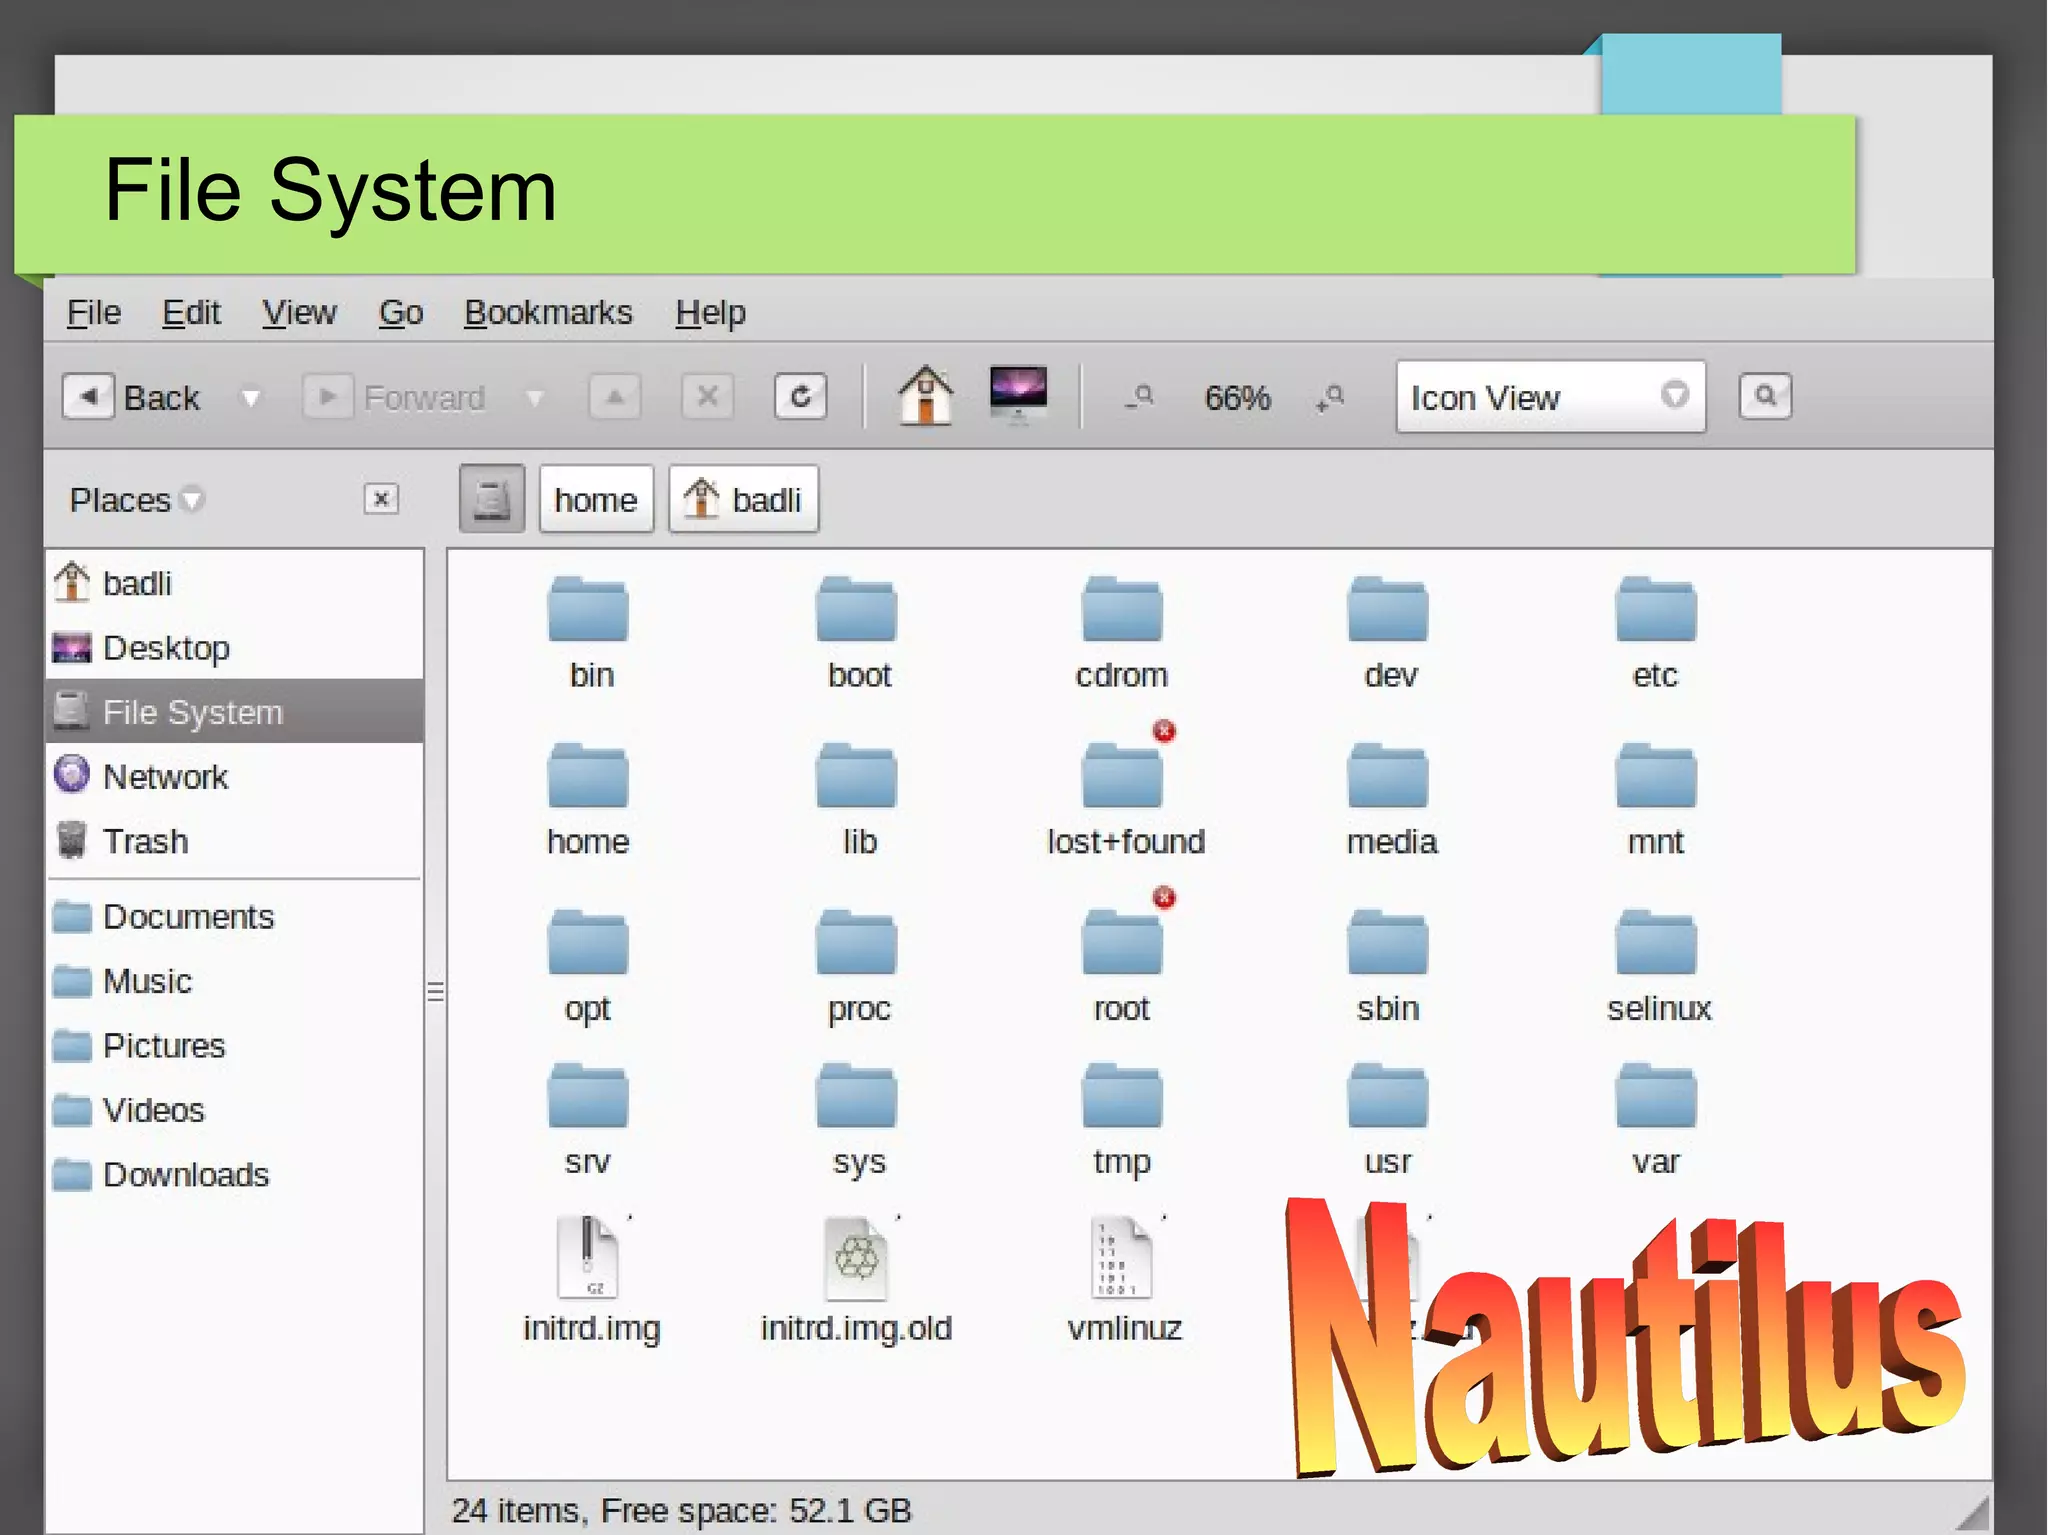Open Documents bookmark in sidebar
This screenshot has height=1535, width=2048.
tap(235, 917)
